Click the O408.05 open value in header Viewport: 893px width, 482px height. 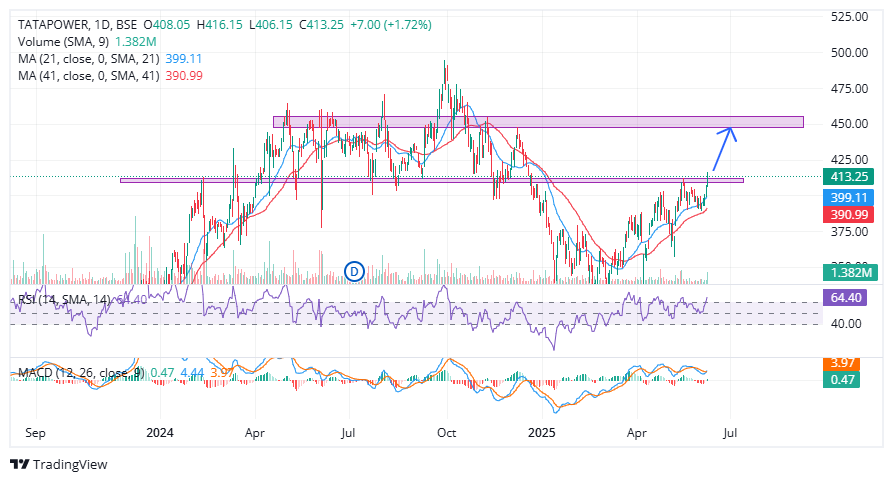tap(166, 24)
